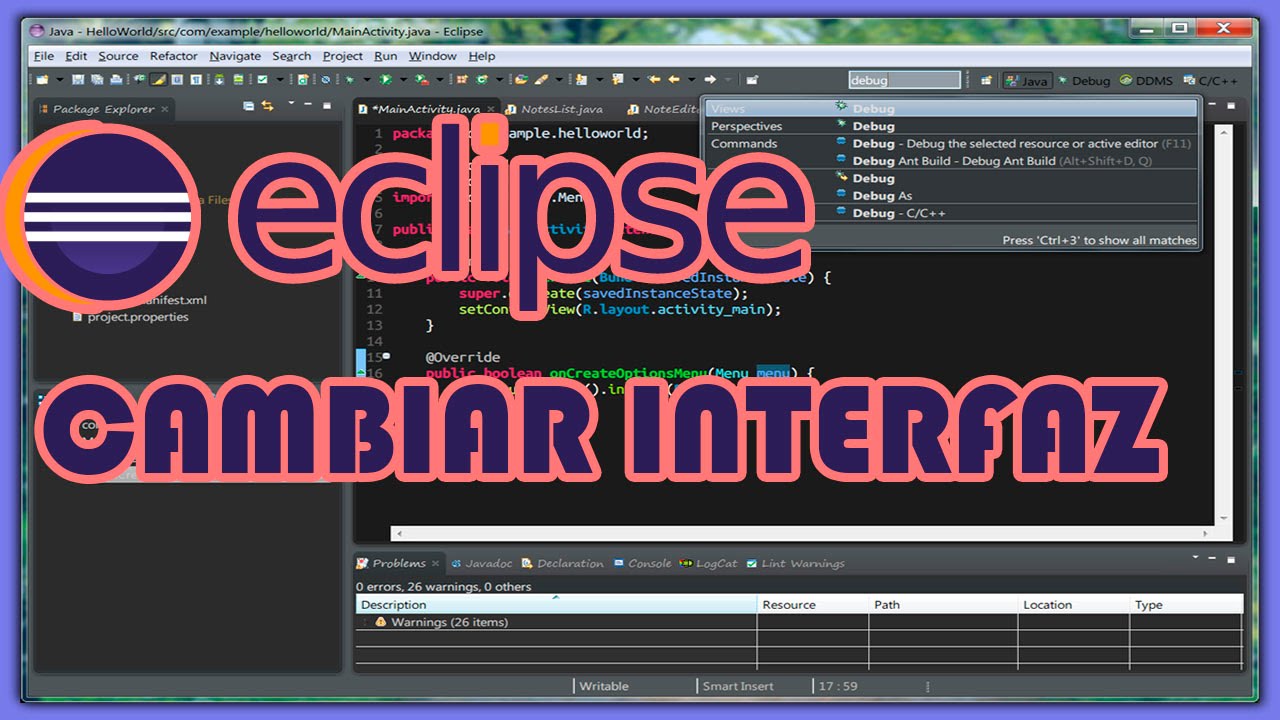Screen dimensions: 1280x720
Task: Click the Android Virtual Device Manager icon
Action: pos(238,79)
